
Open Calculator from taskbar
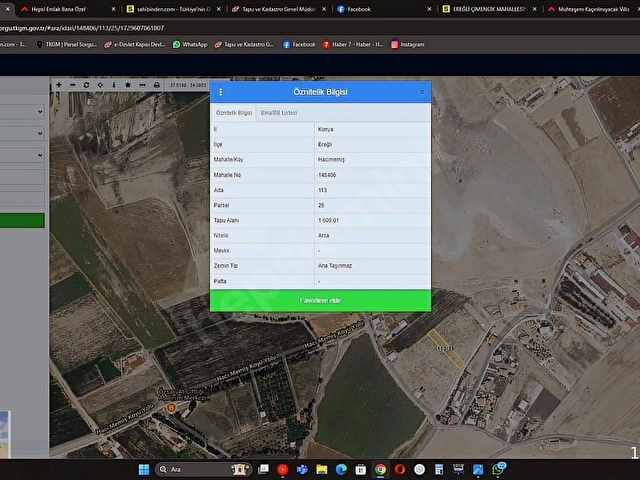click(x=439, y=469)
